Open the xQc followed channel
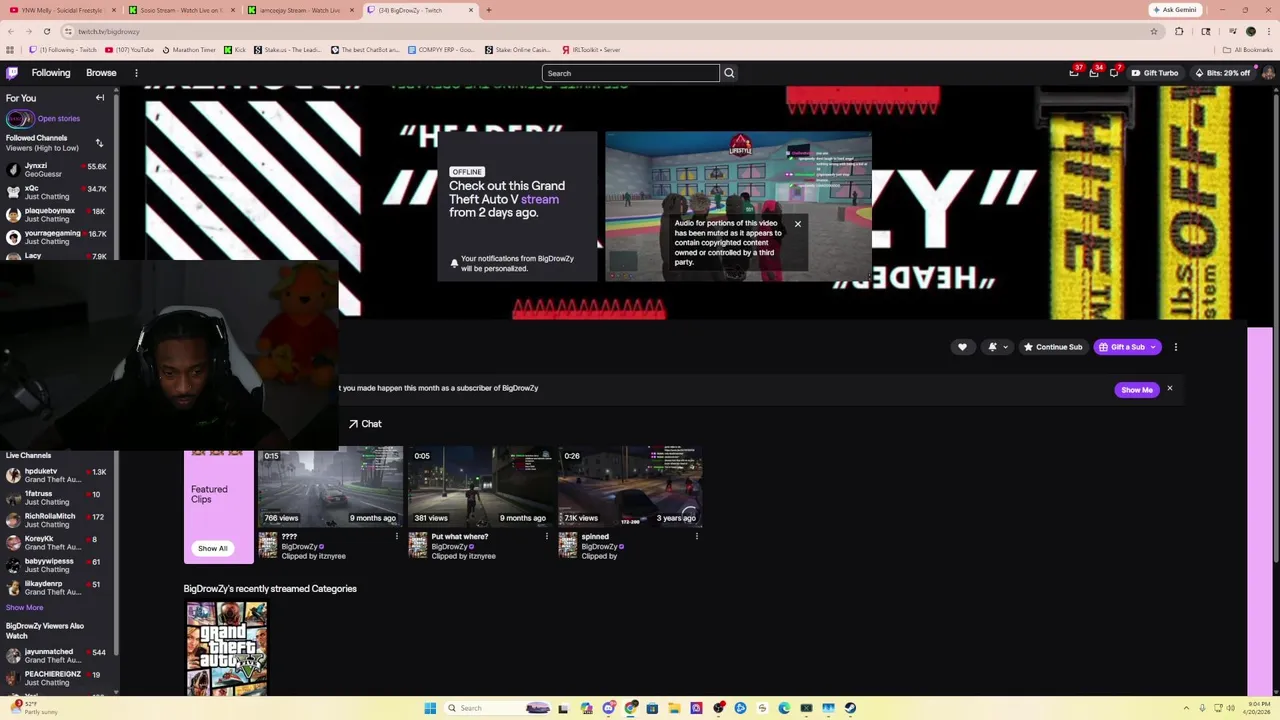Screen dimensions: 1280x720 pos(56,192)
